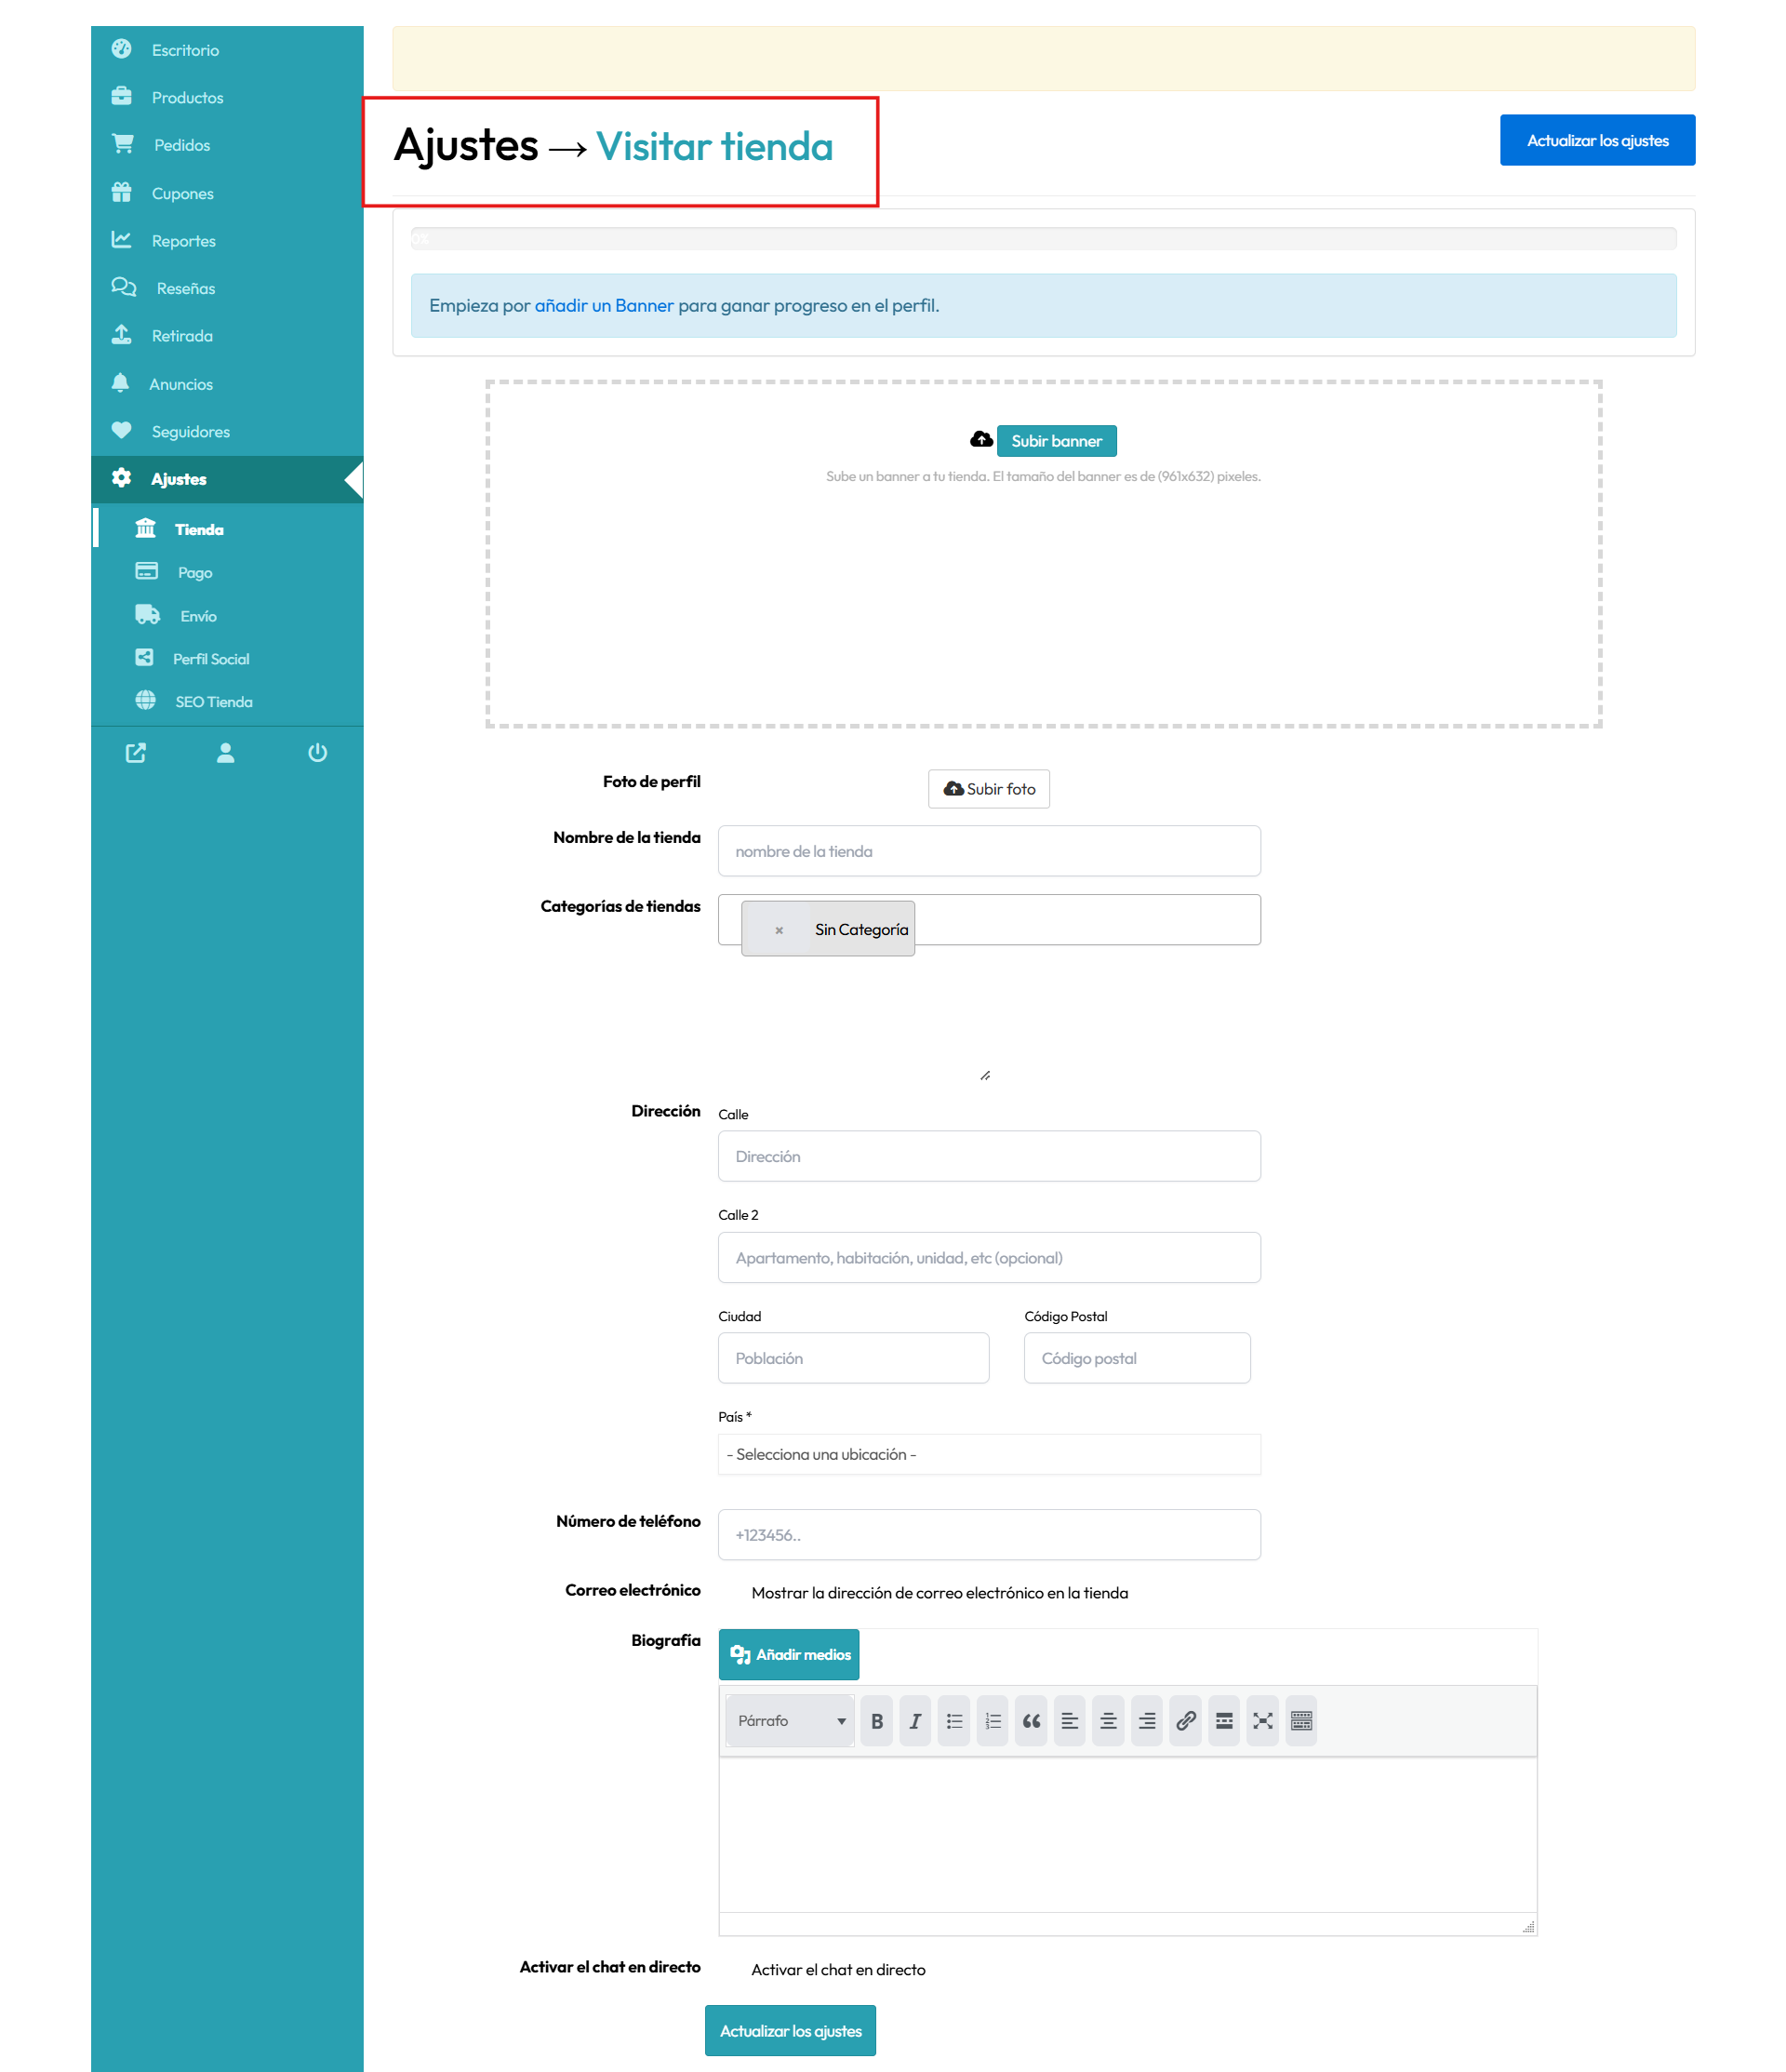Screen dimensions: 1786x2072
Task: Go to Productos in the sidebar
Action: point(187,97)
